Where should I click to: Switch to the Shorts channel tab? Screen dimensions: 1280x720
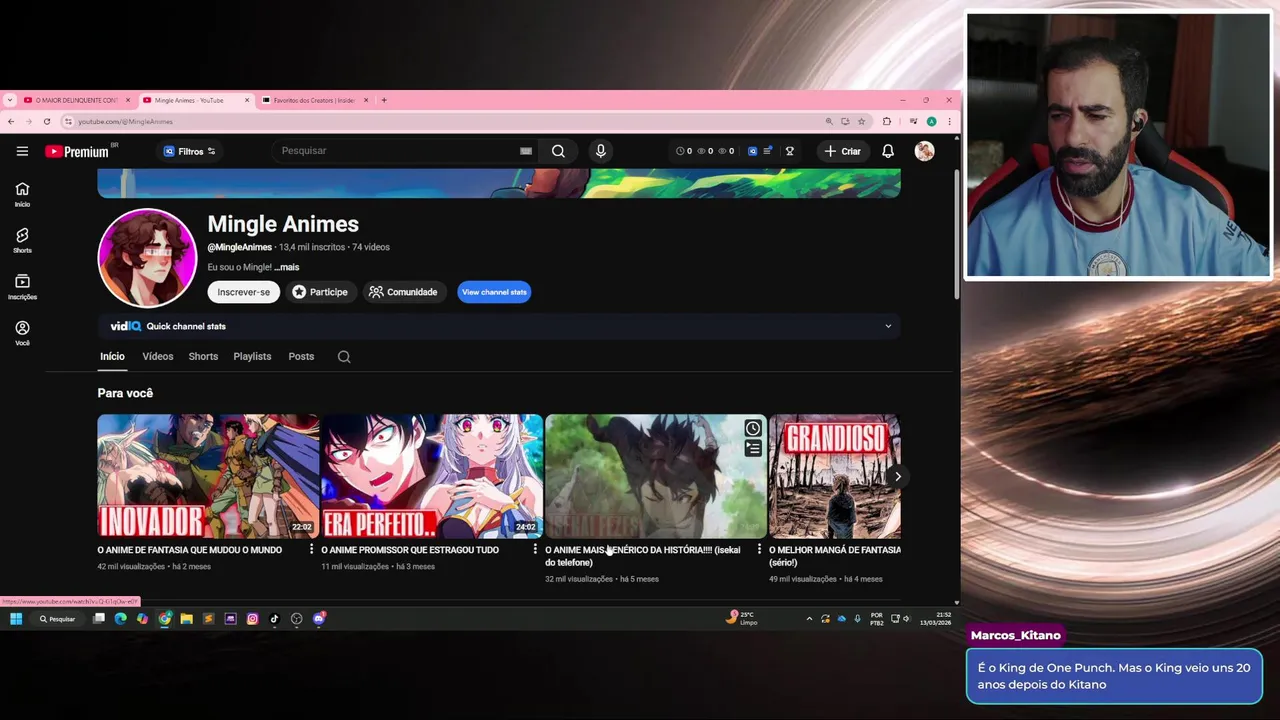point(203,356)
